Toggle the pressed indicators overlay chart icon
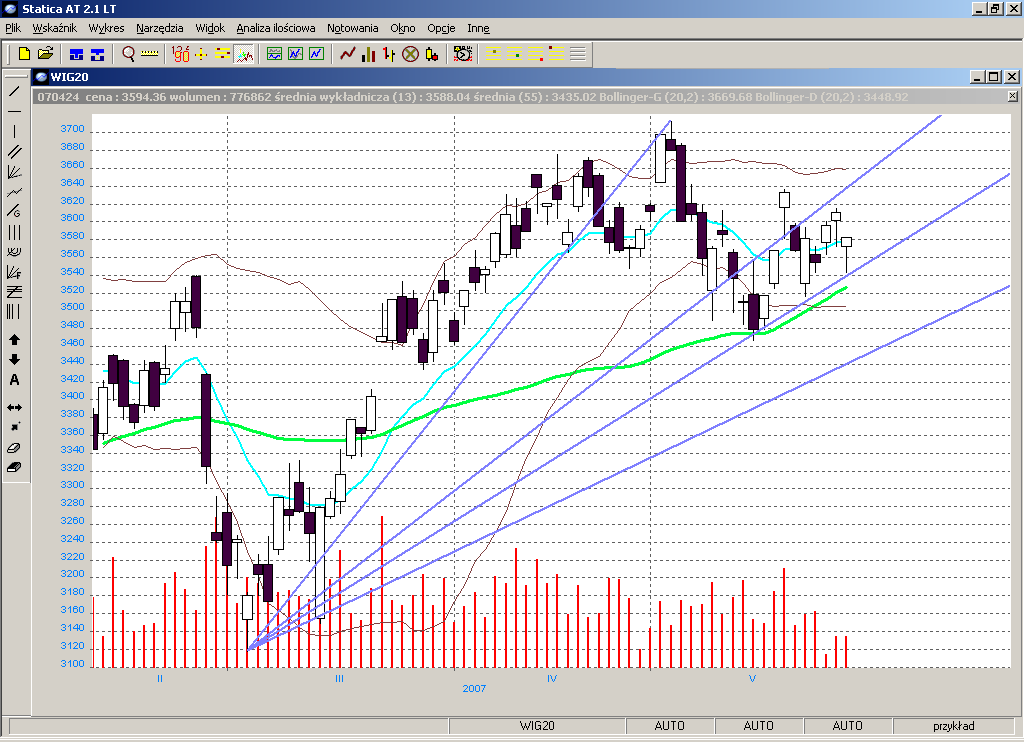This screenshot has height=742, width=1024. 244,54
